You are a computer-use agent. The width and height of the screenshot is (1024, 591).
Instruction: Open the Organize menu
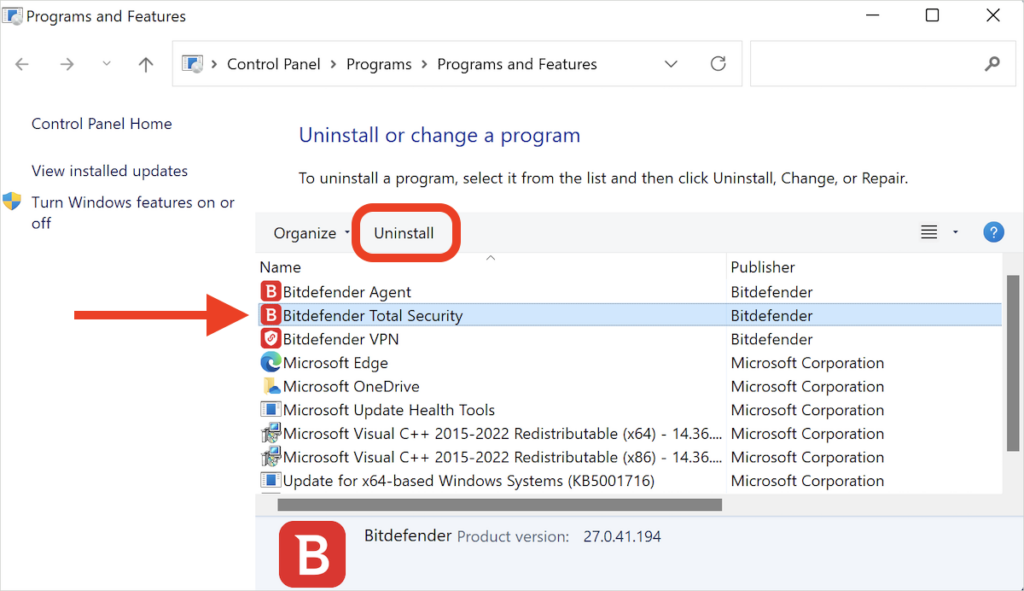[x=307, y=232]
